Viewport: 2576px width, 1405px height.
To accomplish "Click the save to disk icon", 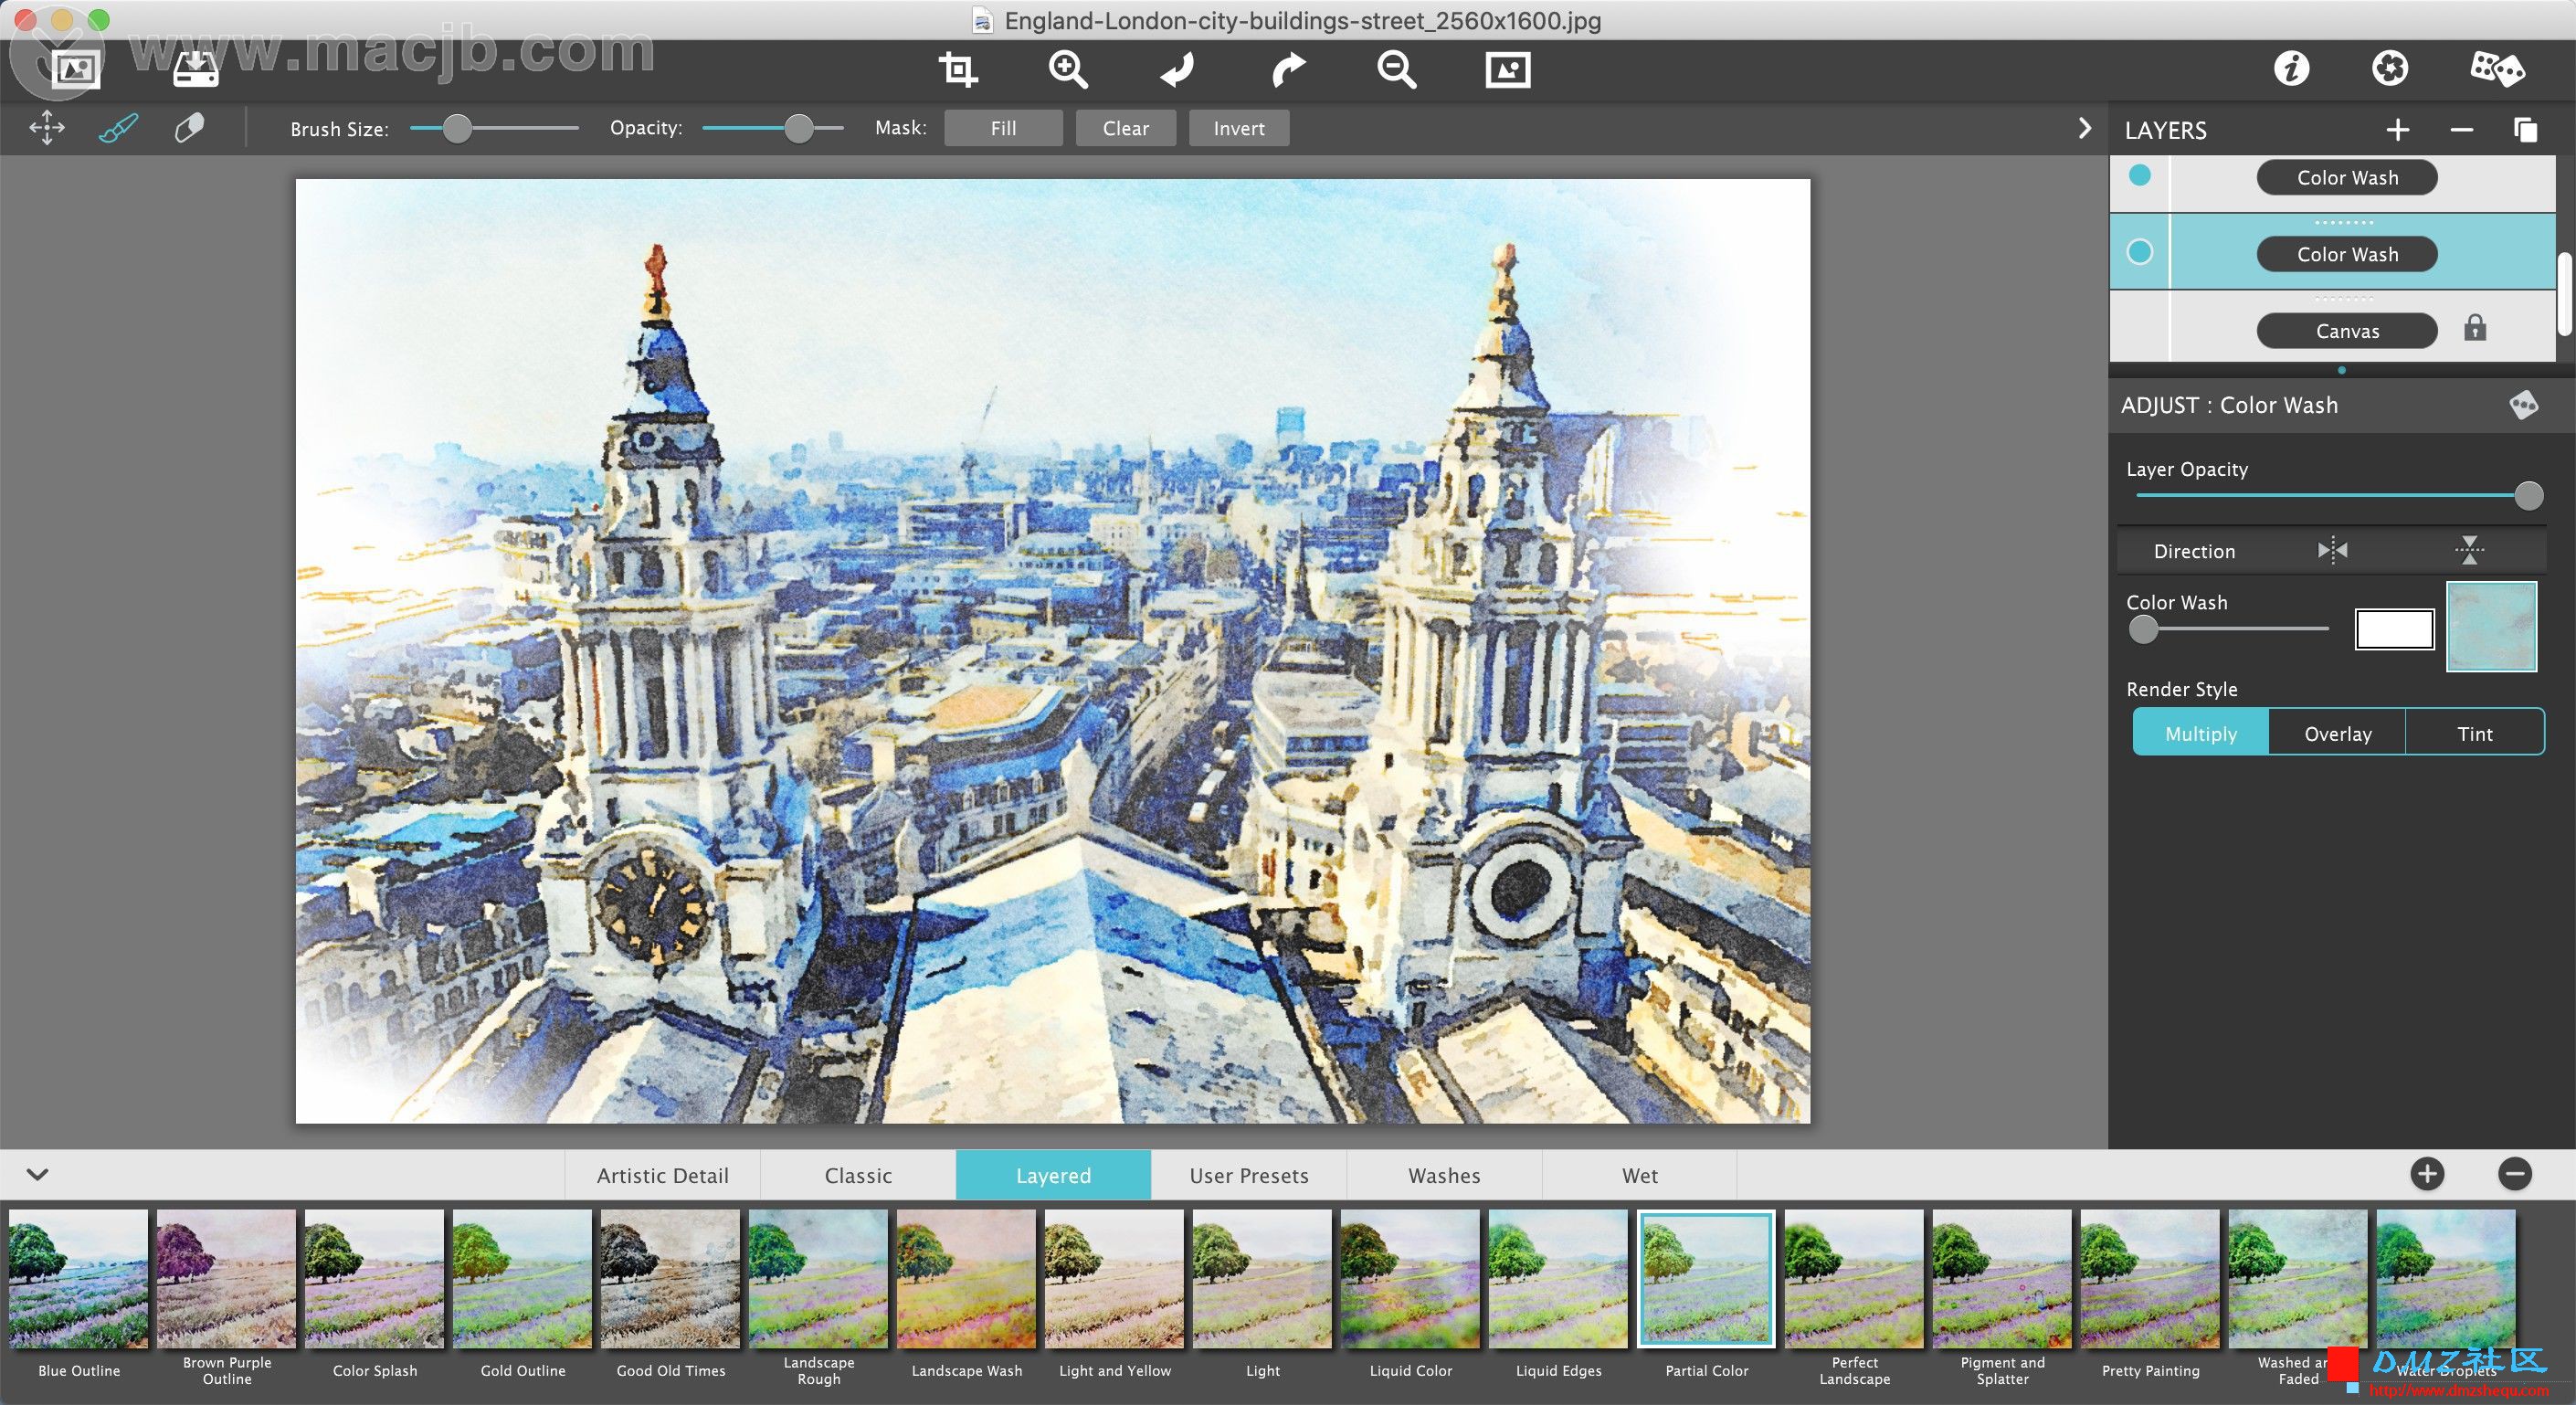I will [195, 69].
